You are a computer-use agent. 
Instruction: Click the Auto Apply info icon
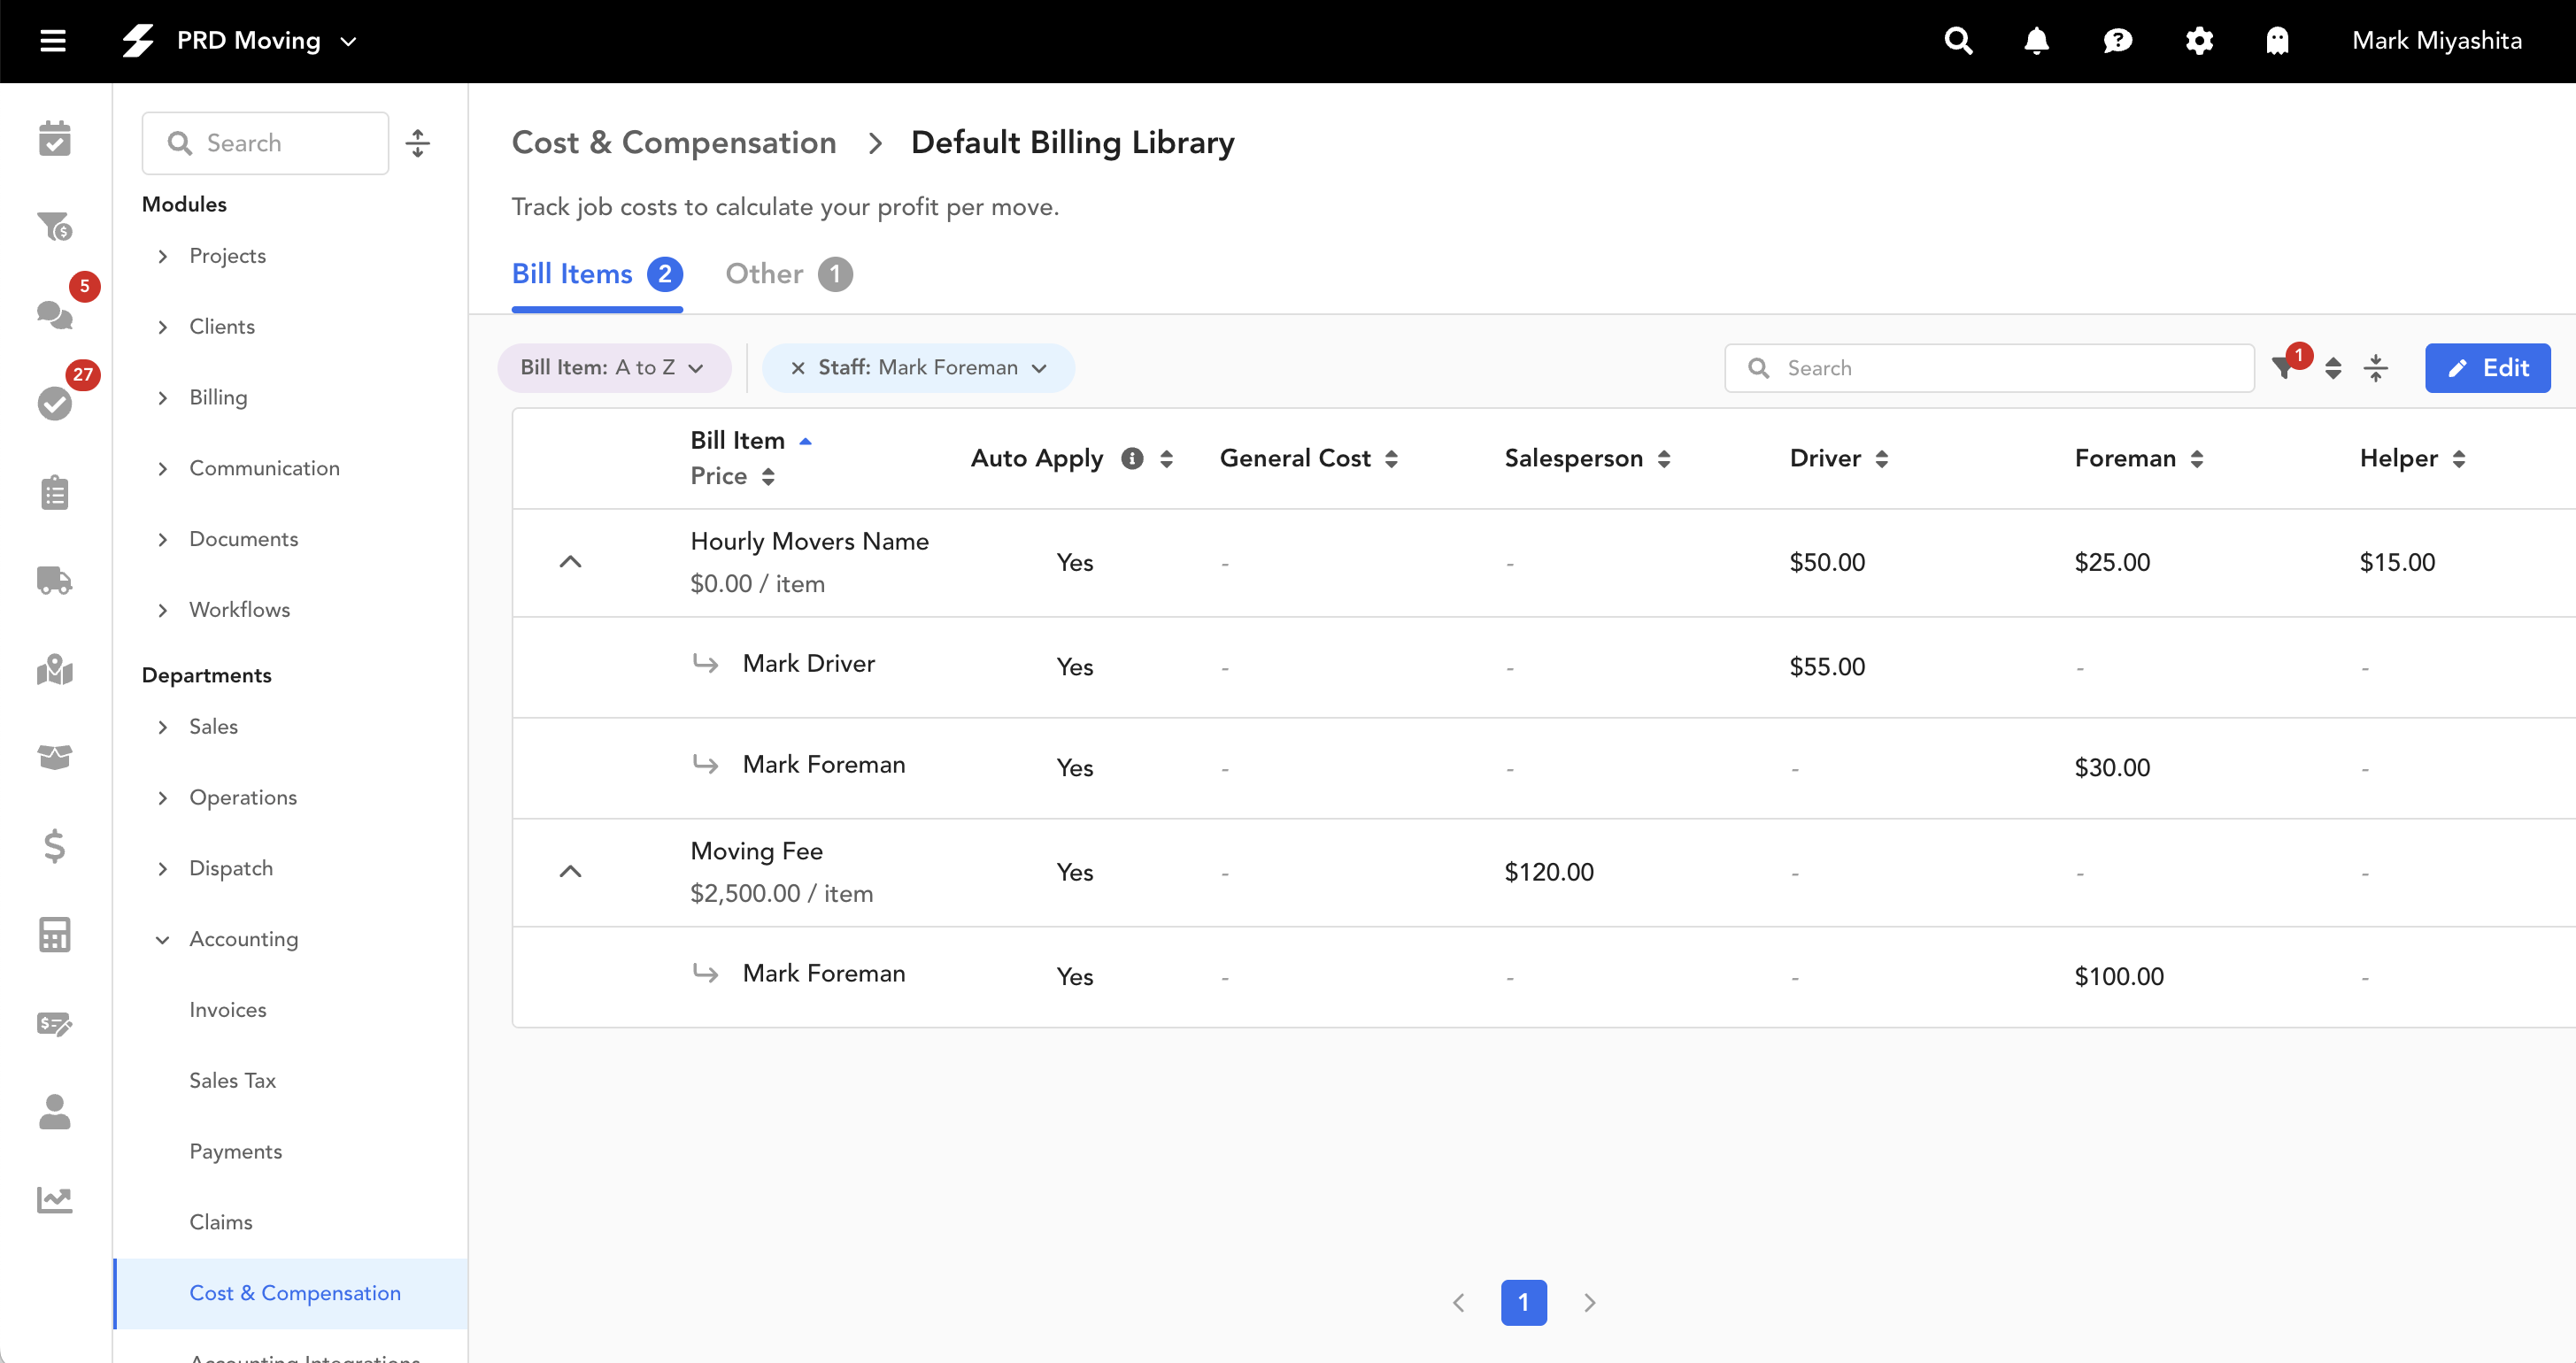click(x=1131, y=458)
